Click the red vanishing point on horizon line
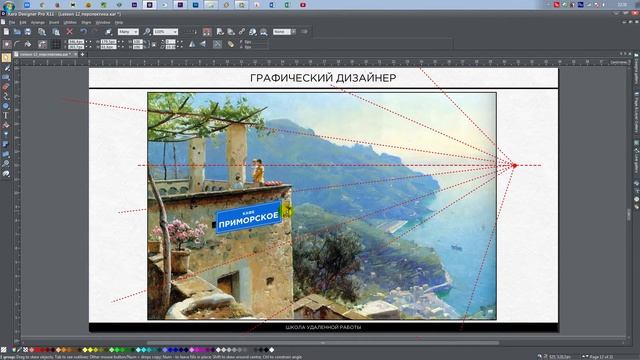This screenshot has width=640, height=360. [x=515, y=165]
